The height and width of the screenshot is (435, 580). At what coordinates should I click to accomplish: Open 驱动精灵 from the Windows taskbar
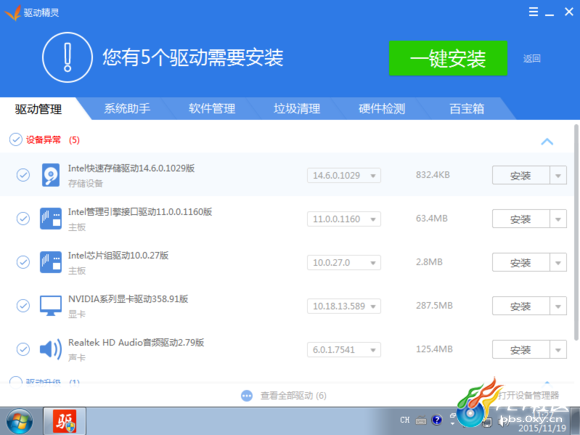click(x=65, y=421)
